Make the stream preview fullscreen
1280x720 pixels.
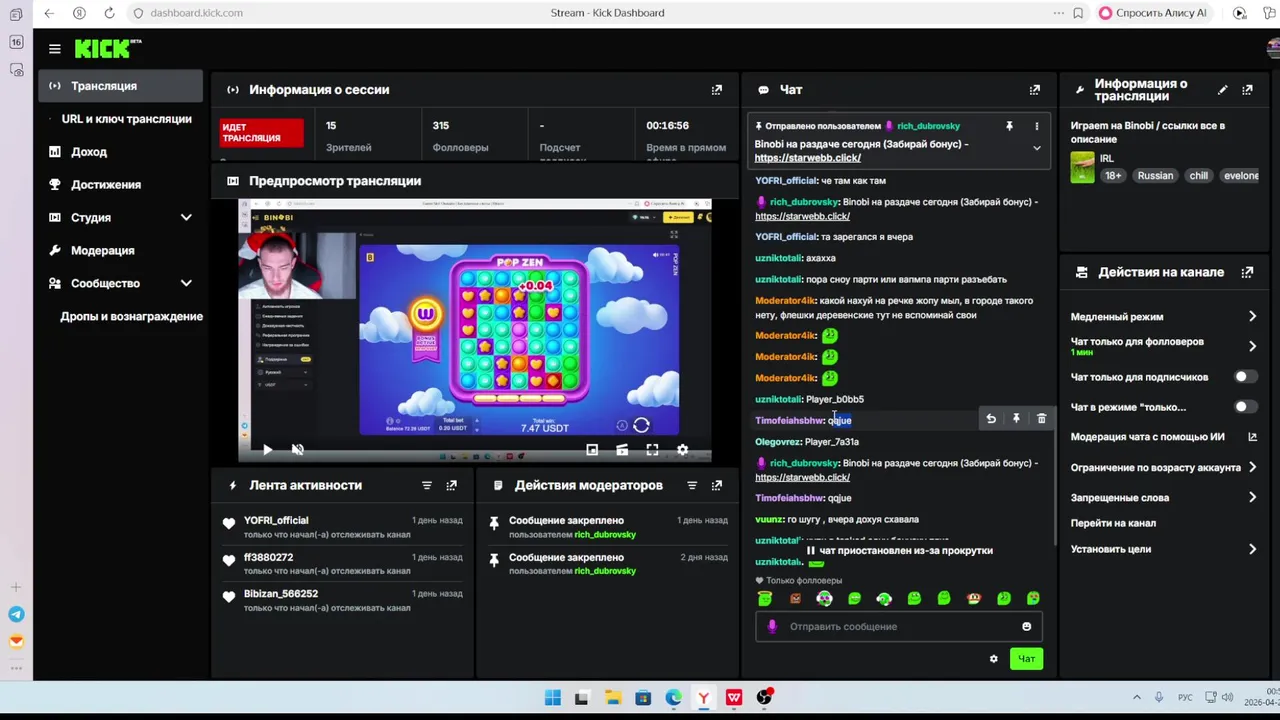click(652, 450)
